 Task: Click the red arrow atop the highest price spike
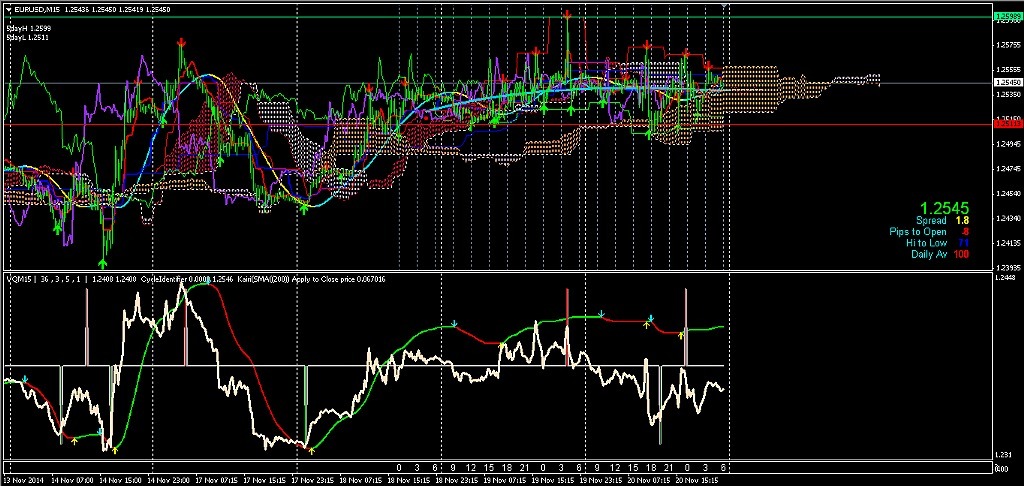[x=567, y=15]
